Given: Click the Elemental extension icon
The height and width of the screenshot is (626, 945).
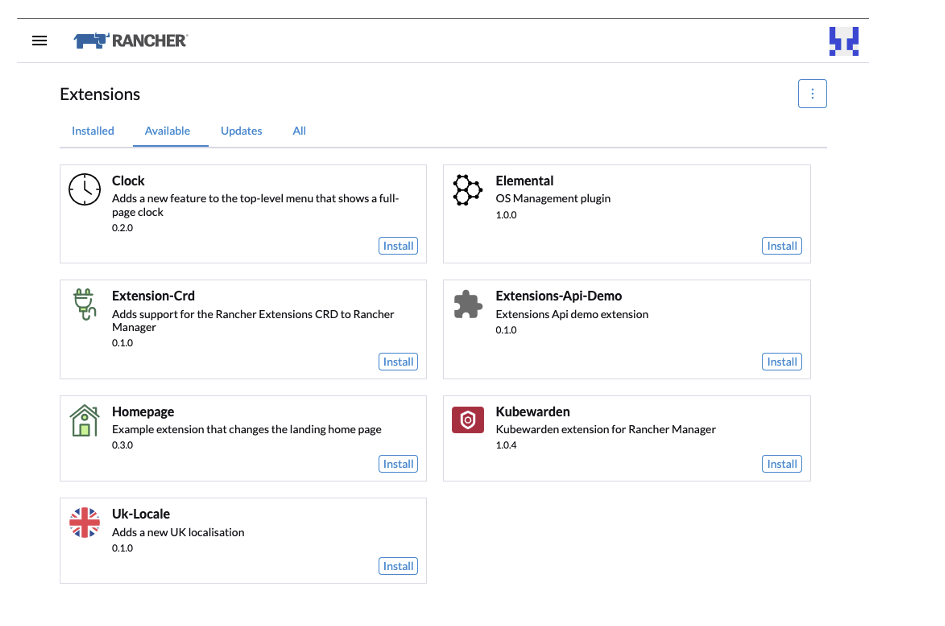Looking at the screenshot, I should point(467,189).
